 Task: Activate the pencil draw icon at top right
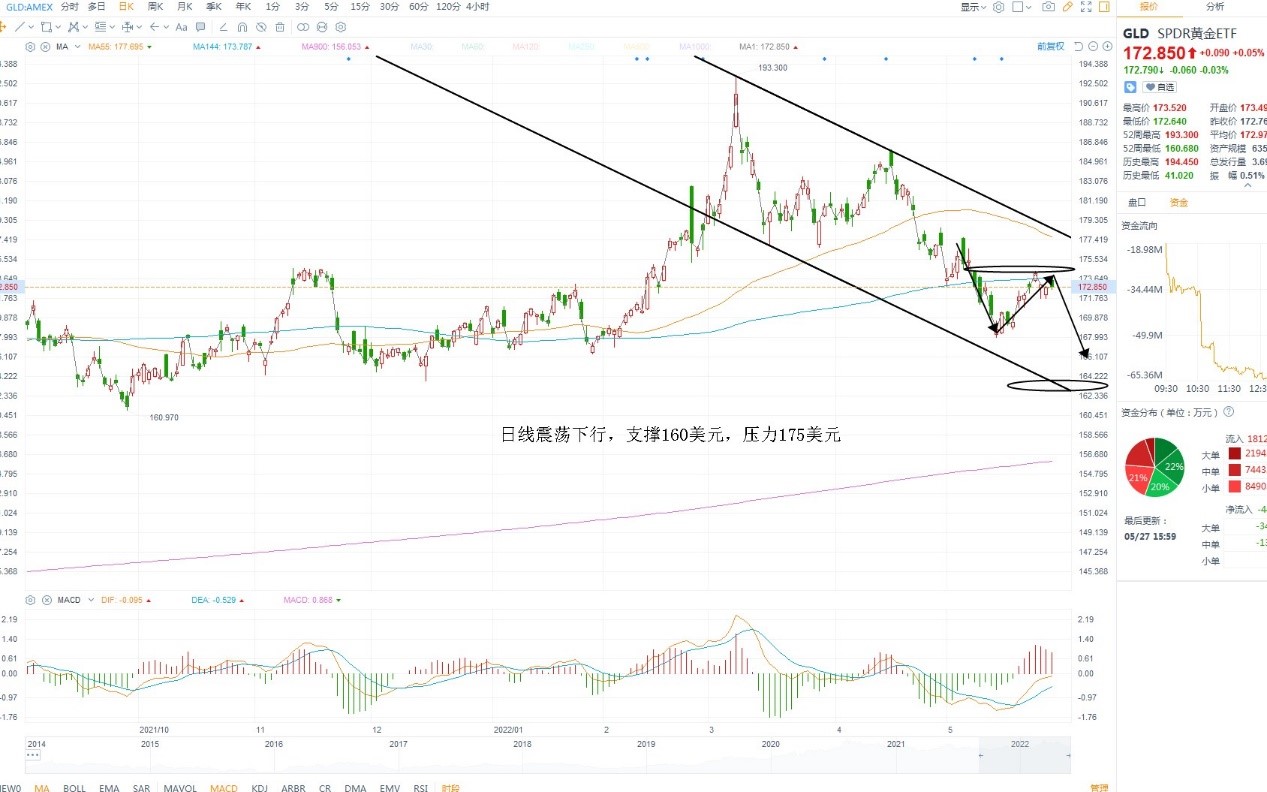1068,7
